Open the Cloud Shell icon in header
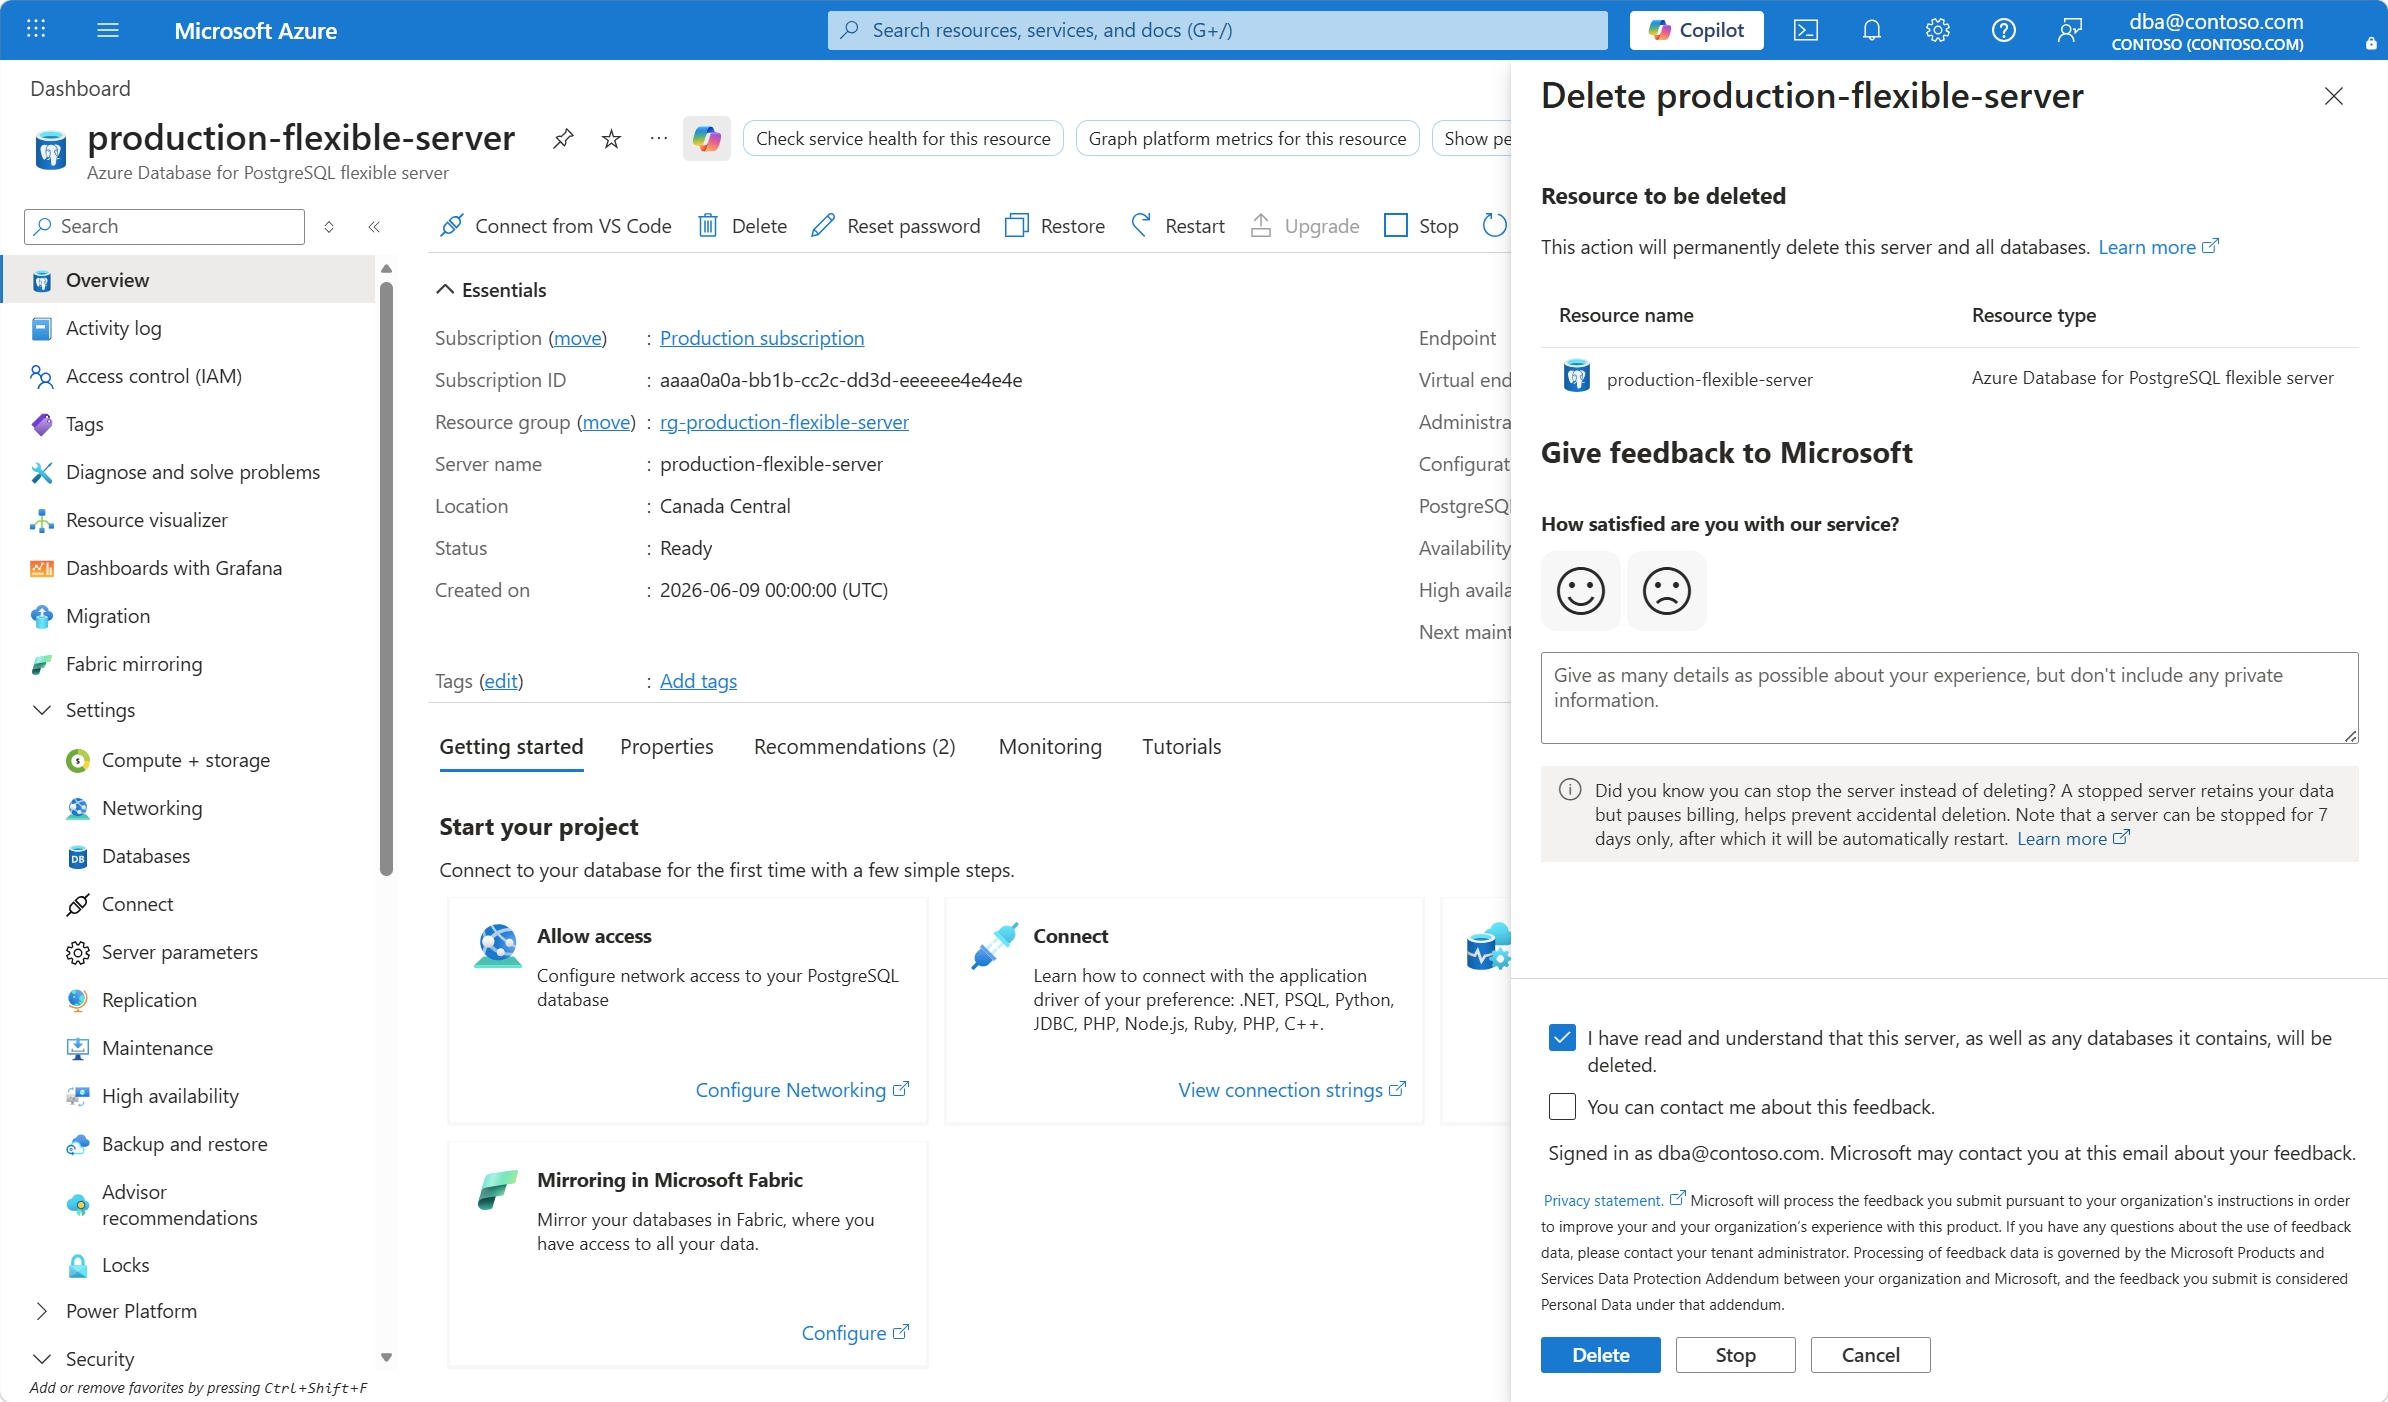This screenshot has width=2388, height=1402. (x=1806, y=30)
